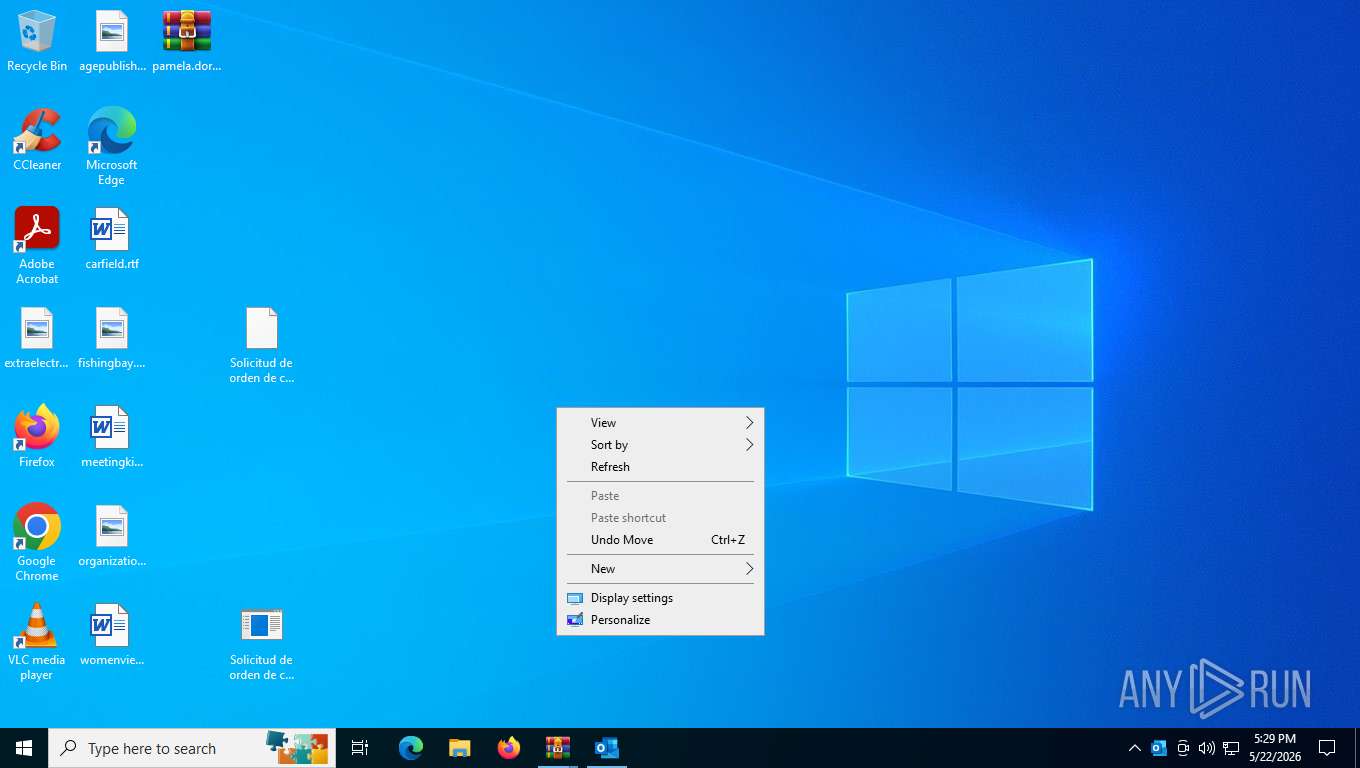Select the Google Chrome desktop shortcut
This screenshot has width=1360, height=768.
coord(37,543)
